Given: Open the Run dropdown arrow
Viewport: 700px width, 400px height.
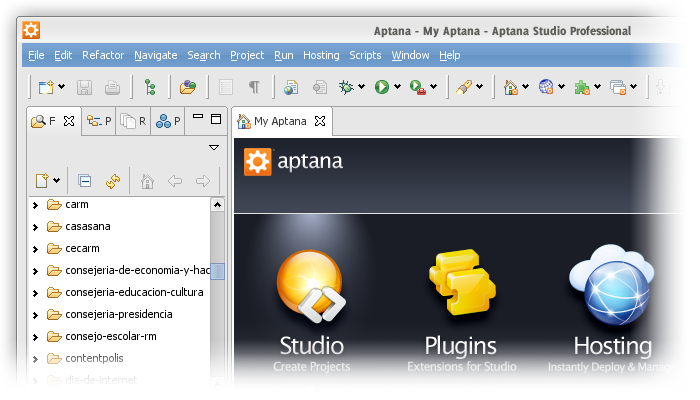Looking at the screenshot, I should coord(397,87).
